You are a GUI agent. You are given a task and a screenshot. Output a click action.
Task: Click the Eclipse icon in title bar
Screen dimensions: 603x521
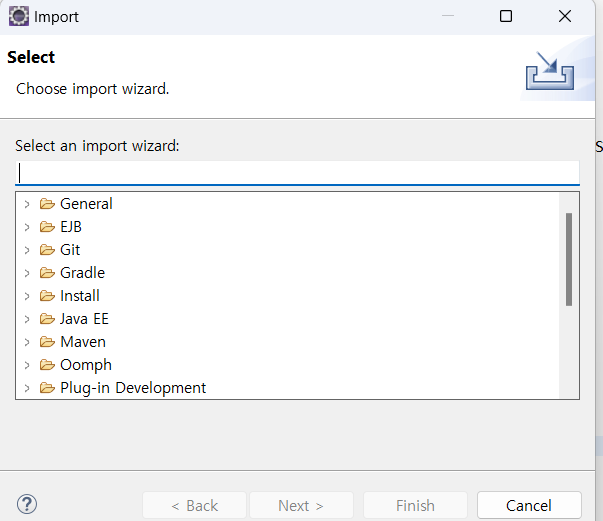point(18,16)
